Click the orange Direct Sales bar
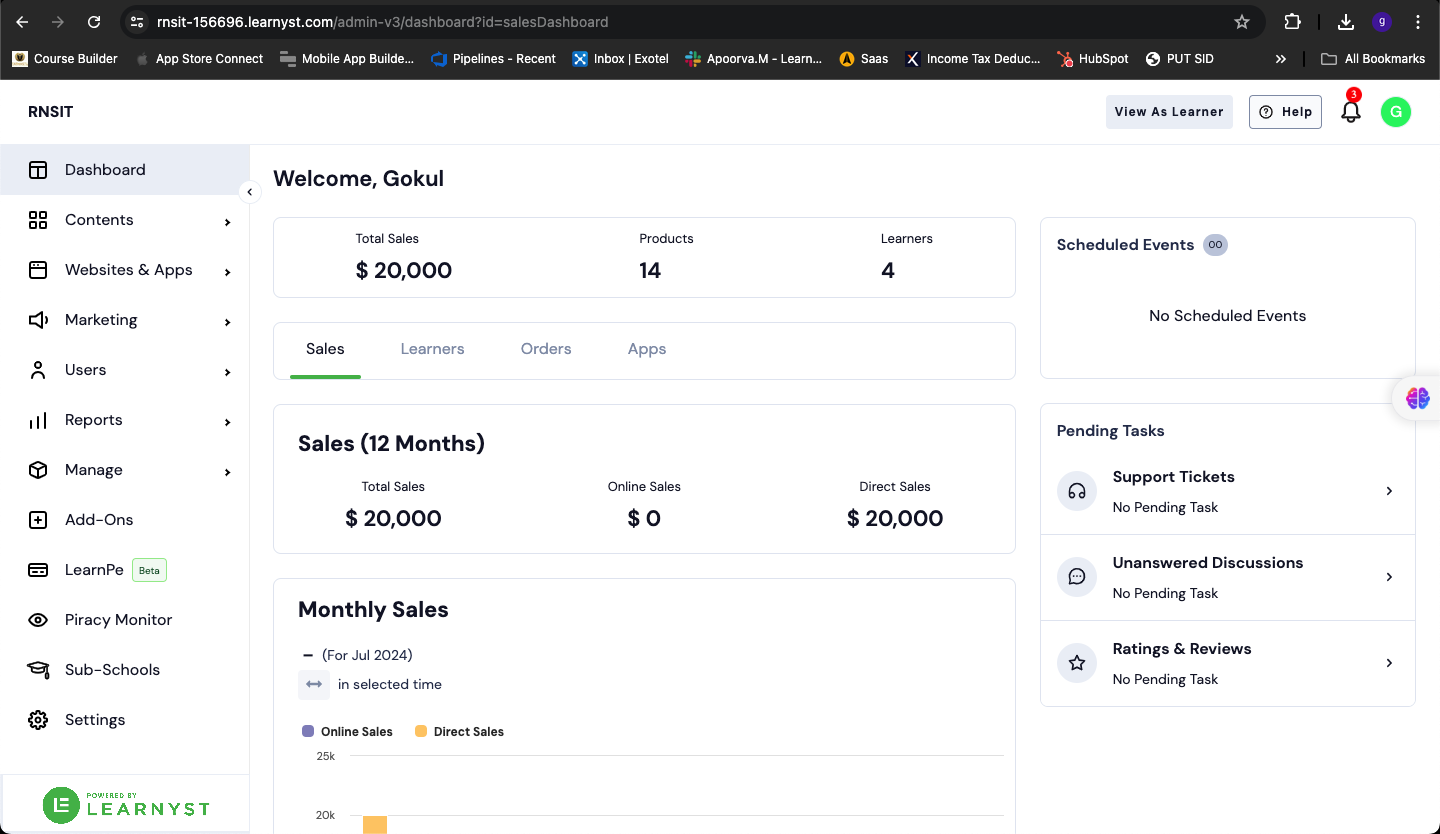 (x=375, y=825)
